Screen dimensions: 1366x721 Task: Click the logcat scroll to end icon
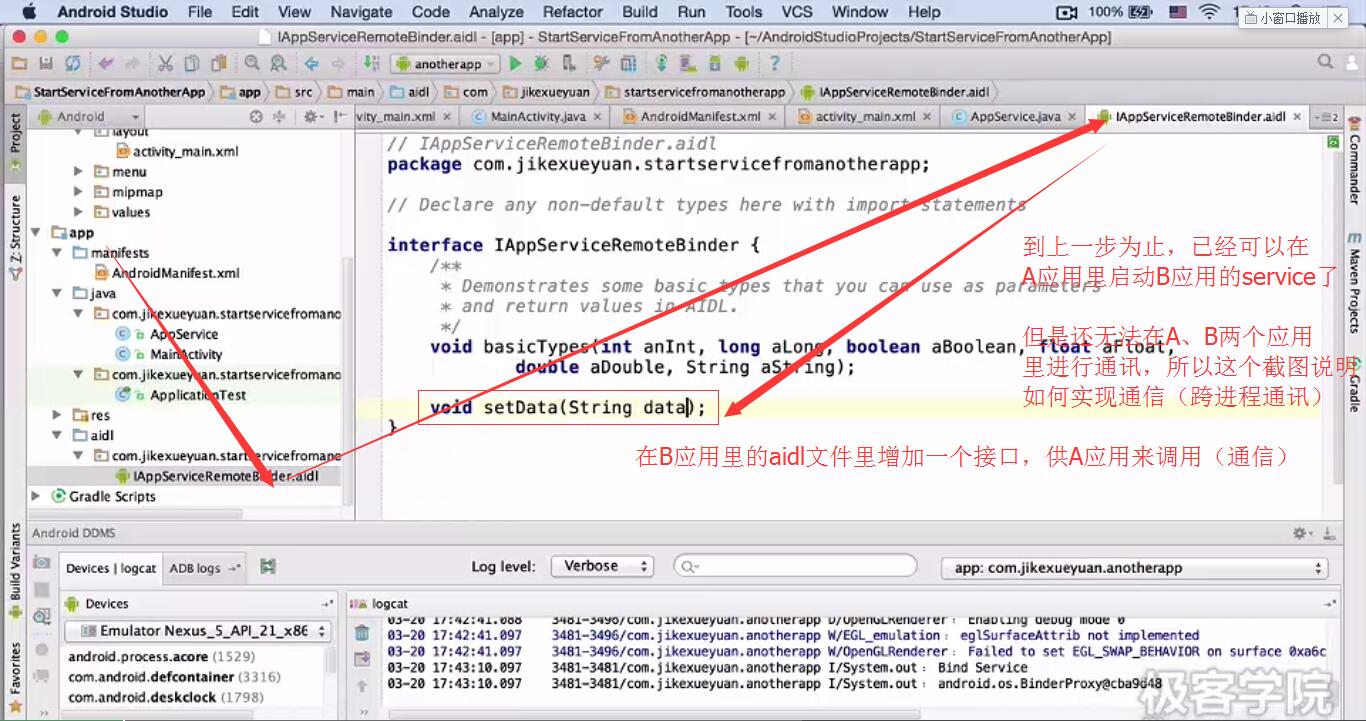pos(362,658)
